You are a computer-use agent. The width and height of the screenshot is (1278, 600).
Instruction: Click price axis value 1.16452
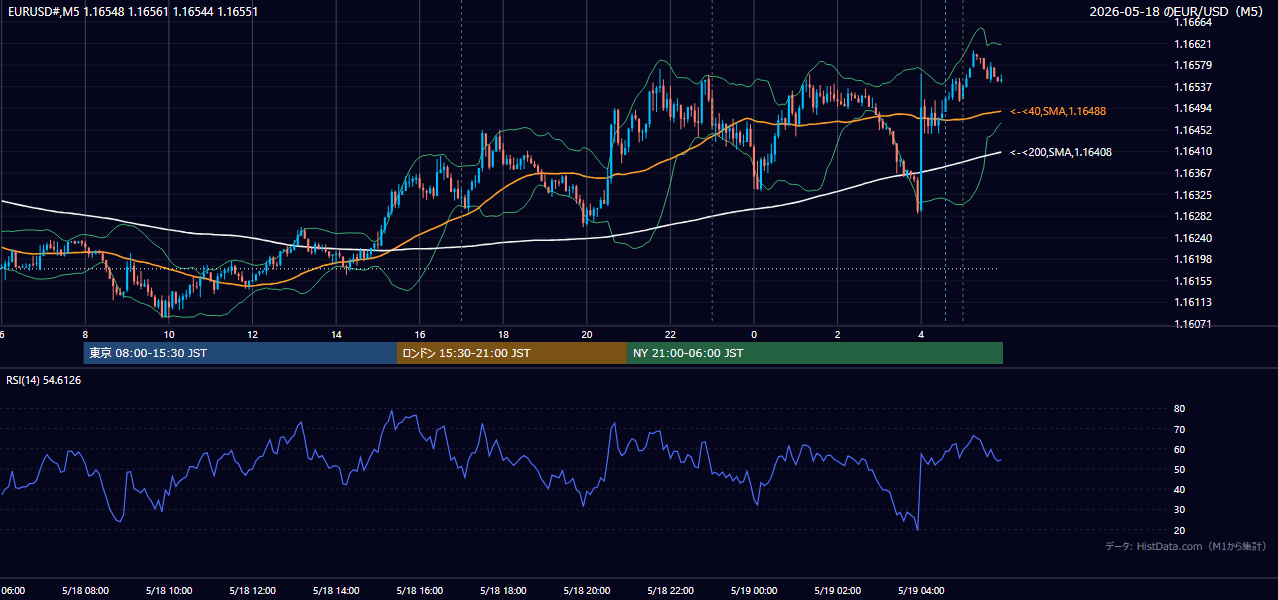tap(1192, 130)
